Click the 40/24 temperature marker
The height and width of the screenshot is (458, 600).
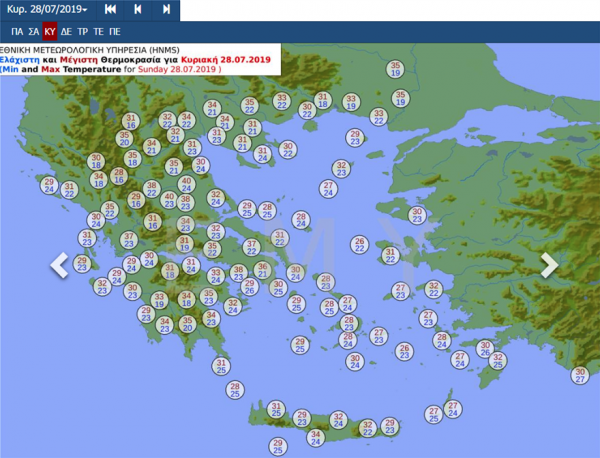tap(186, 184)
